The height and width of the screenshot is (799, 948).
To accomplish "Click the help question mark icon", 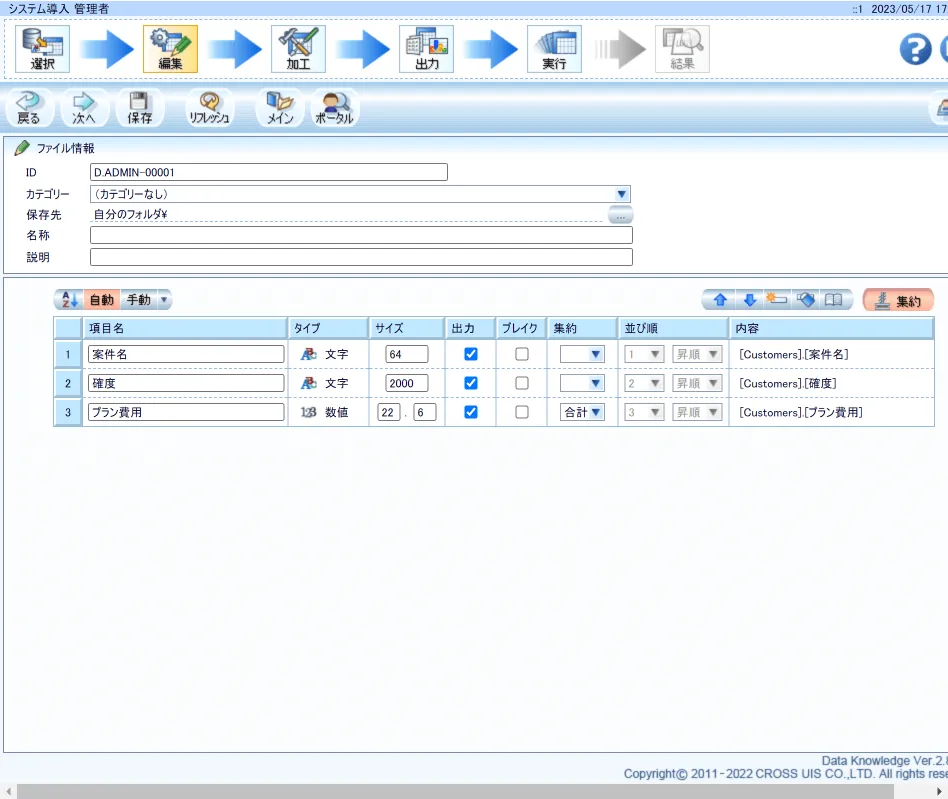I will [x=915, y=49].
